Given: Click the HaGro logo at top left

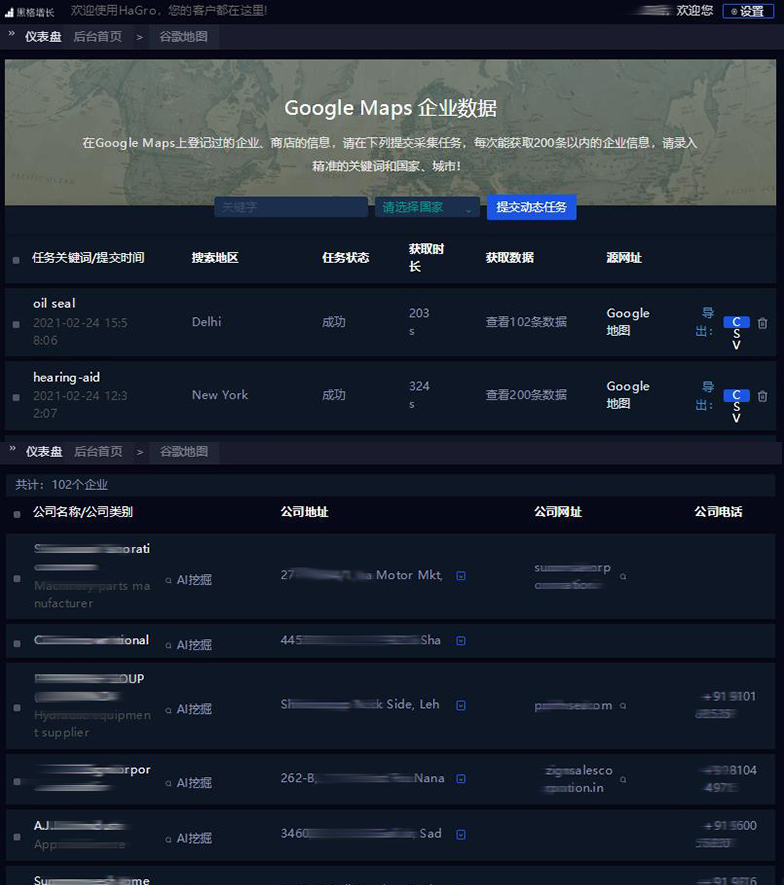Looking at the screenshot, I should (30, 11).
